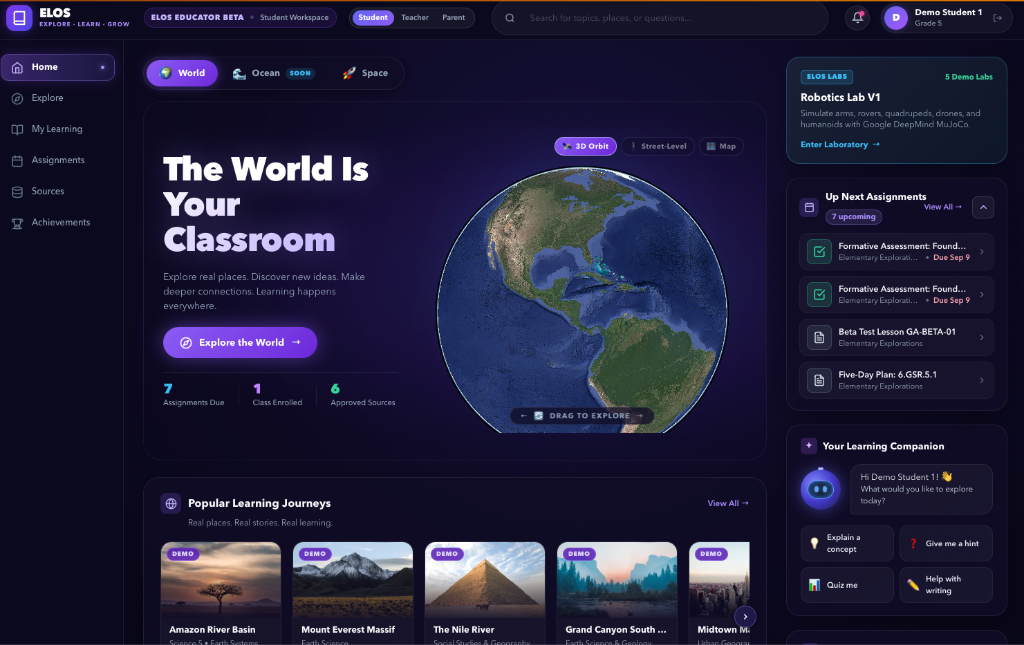View all Popular Learning Journeys

728,503
